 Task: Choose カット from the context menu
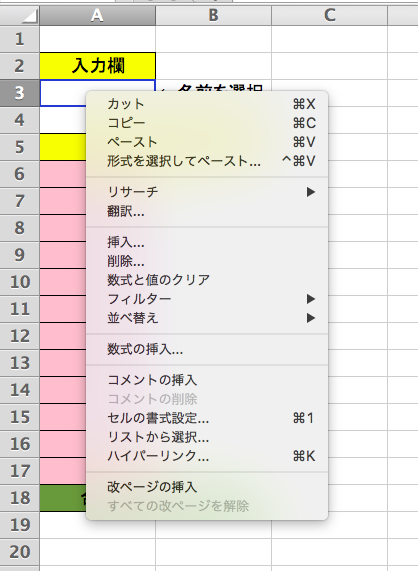point(207,104)
